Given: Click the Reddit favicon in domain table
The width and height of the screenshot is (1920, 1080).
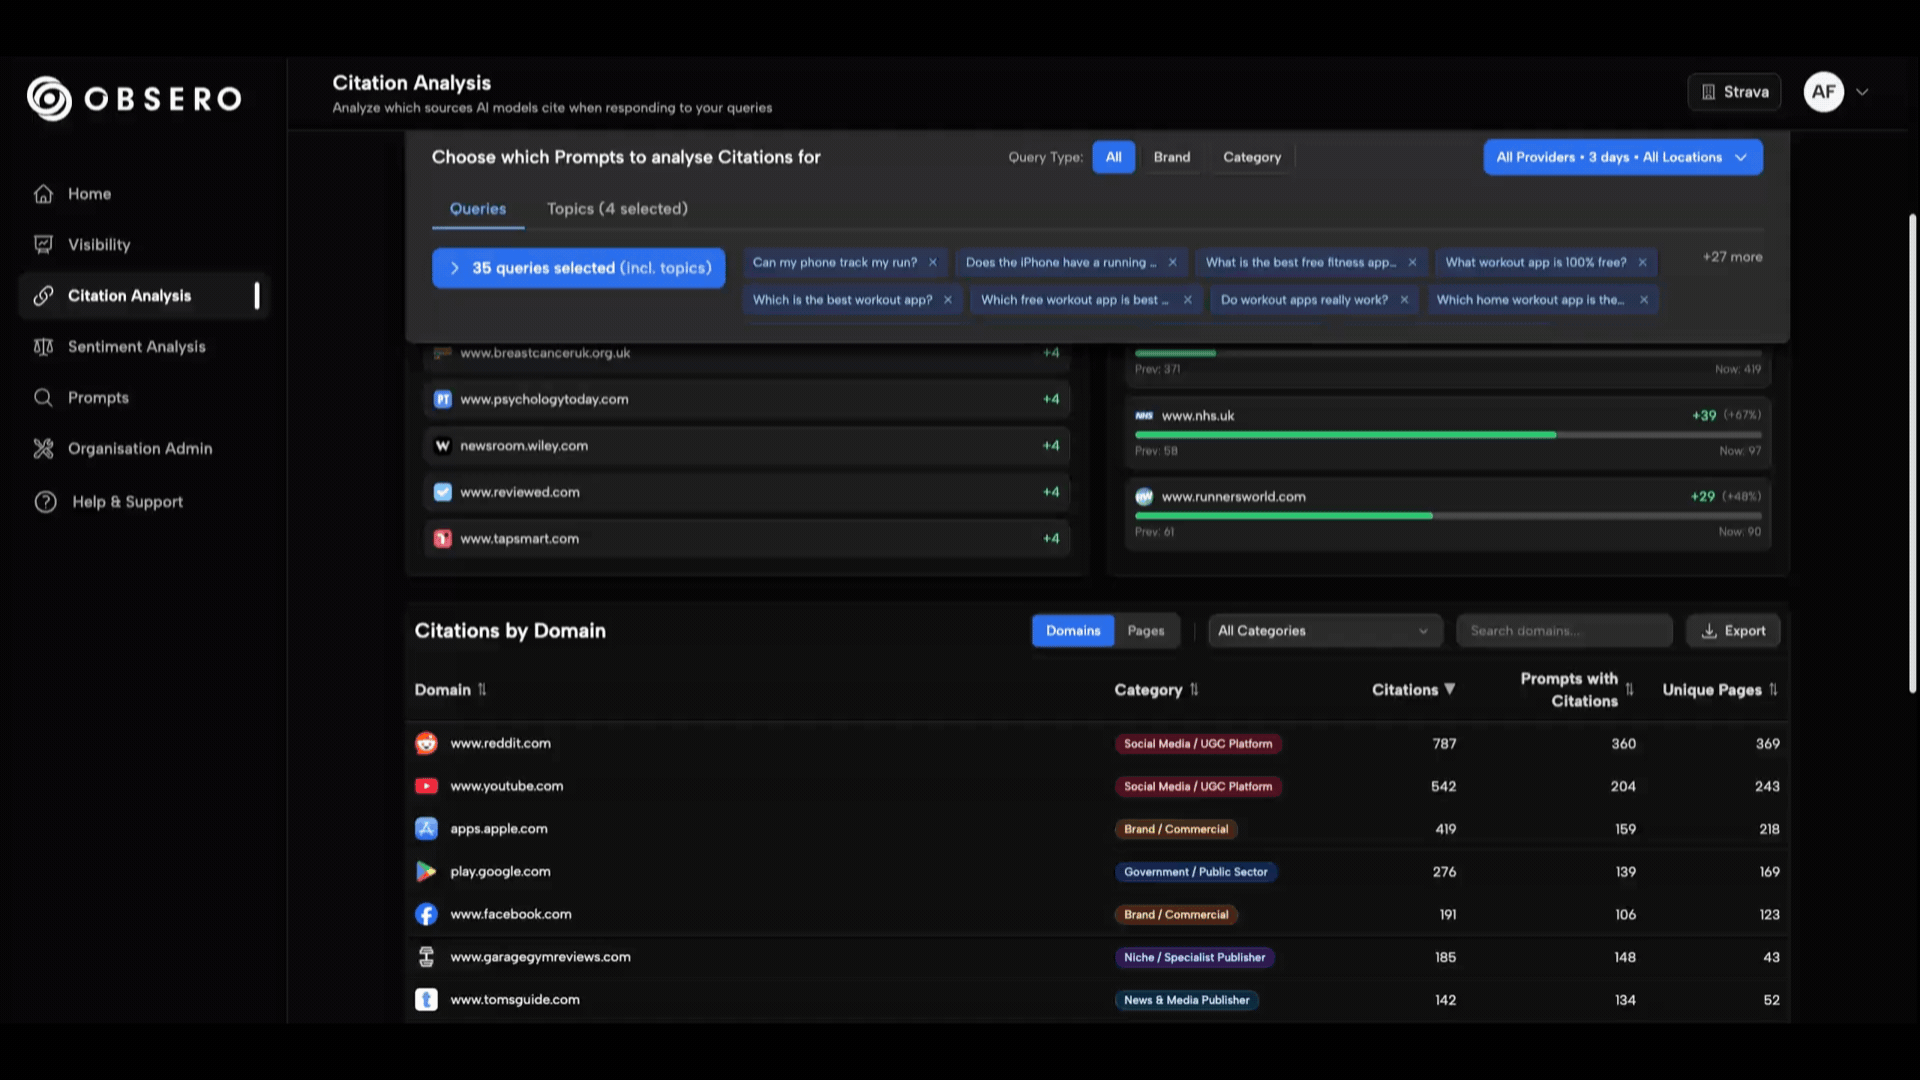Looking at the screenshot, I should 426,744.
